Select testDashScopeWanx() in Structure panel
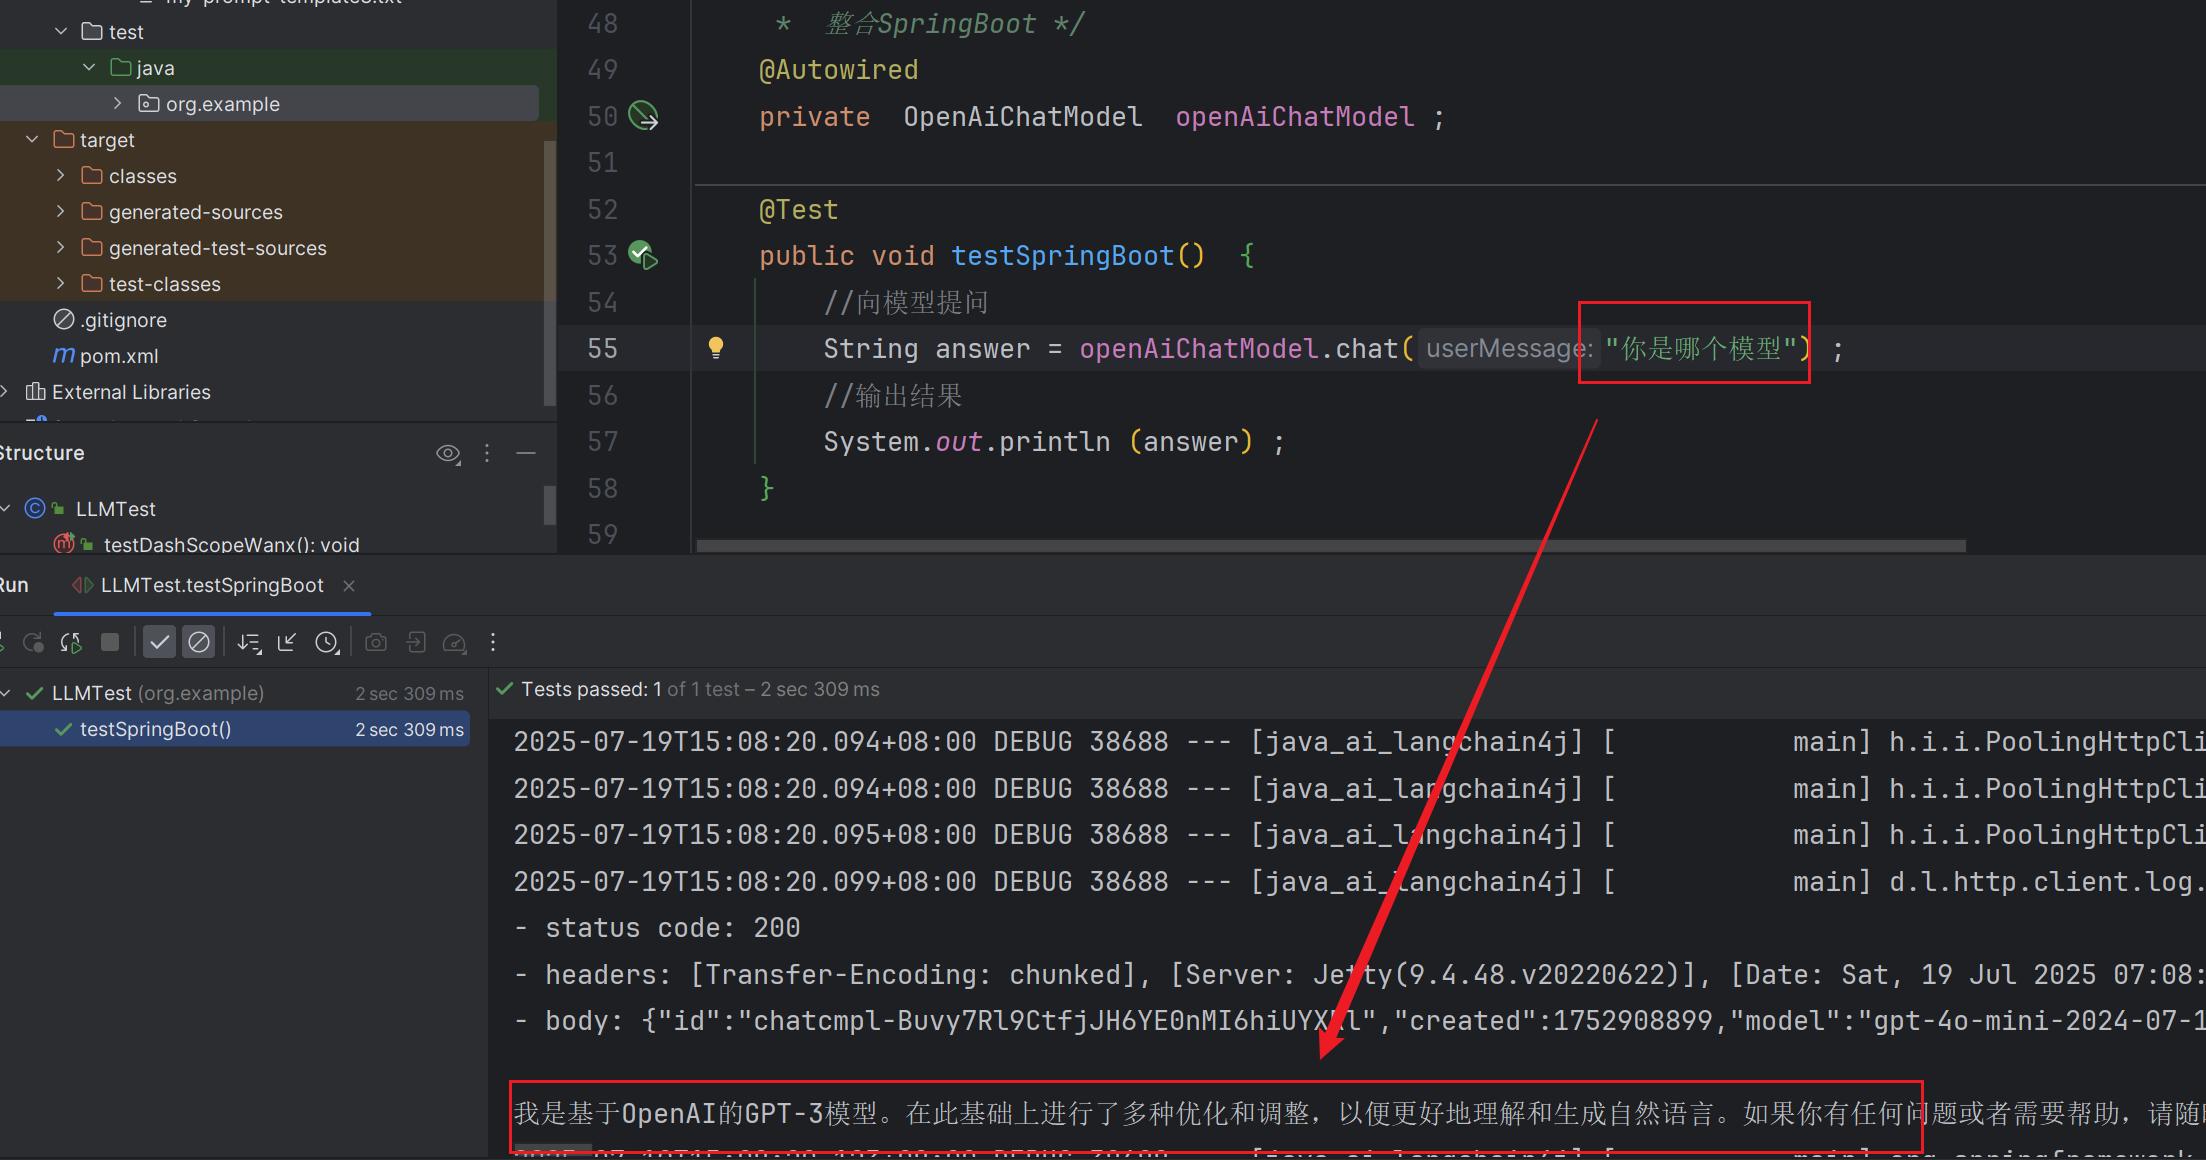The image size is (2206, 1160). click(231, 544)
